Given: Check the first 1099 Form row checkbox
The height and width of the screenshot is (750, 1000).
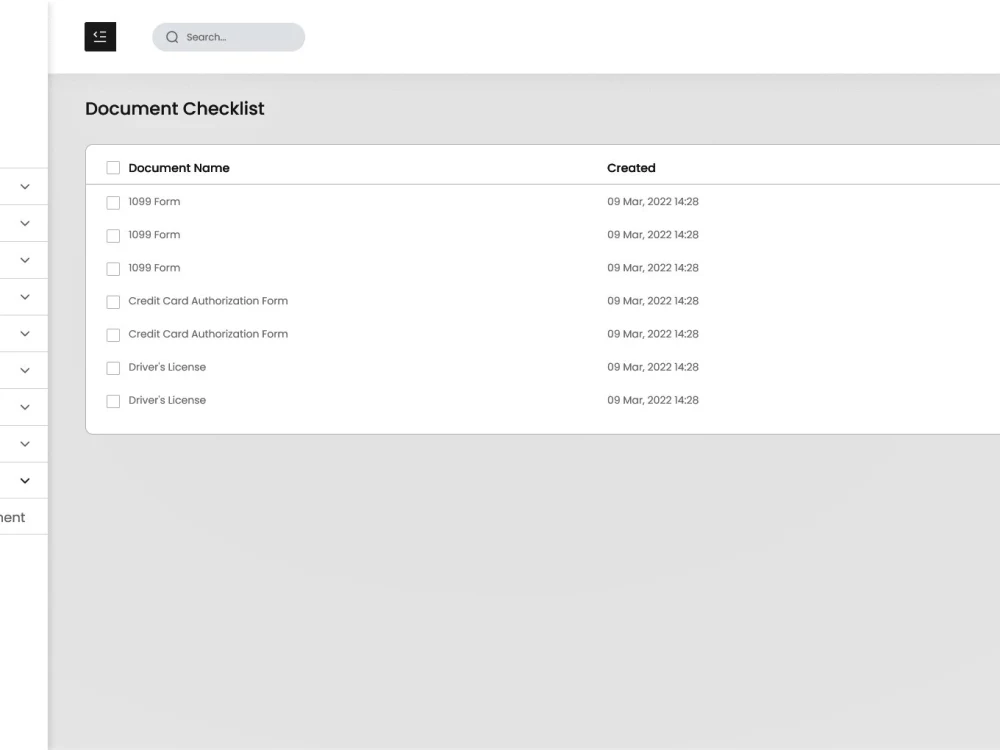Looking at the screenshot, I should click(113, 203).
